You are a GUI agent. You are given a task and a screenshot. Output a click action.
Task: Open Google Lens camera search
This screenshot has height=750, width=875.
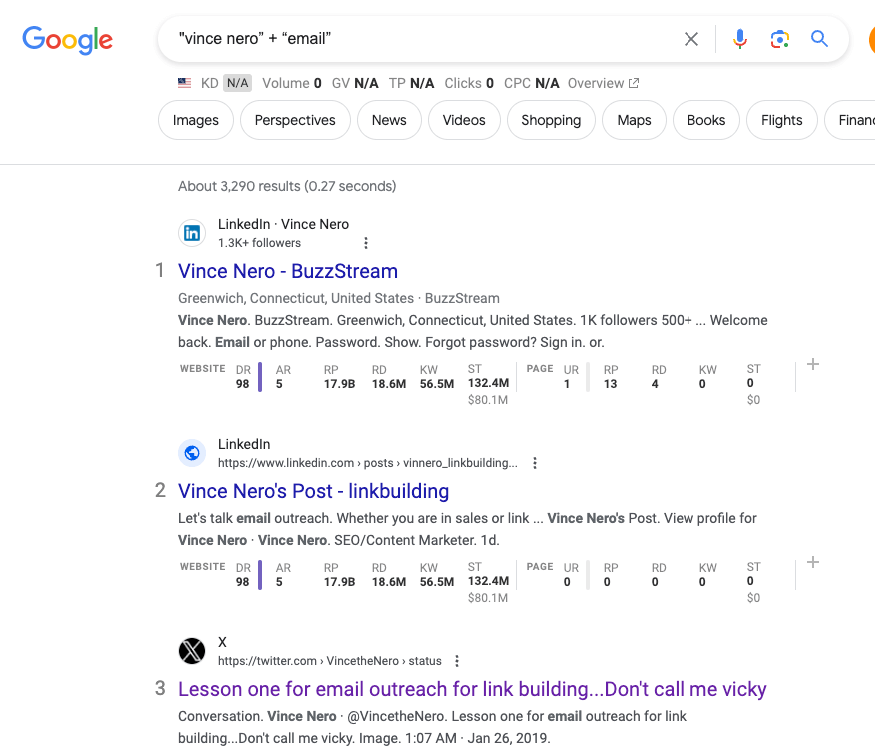779,39
